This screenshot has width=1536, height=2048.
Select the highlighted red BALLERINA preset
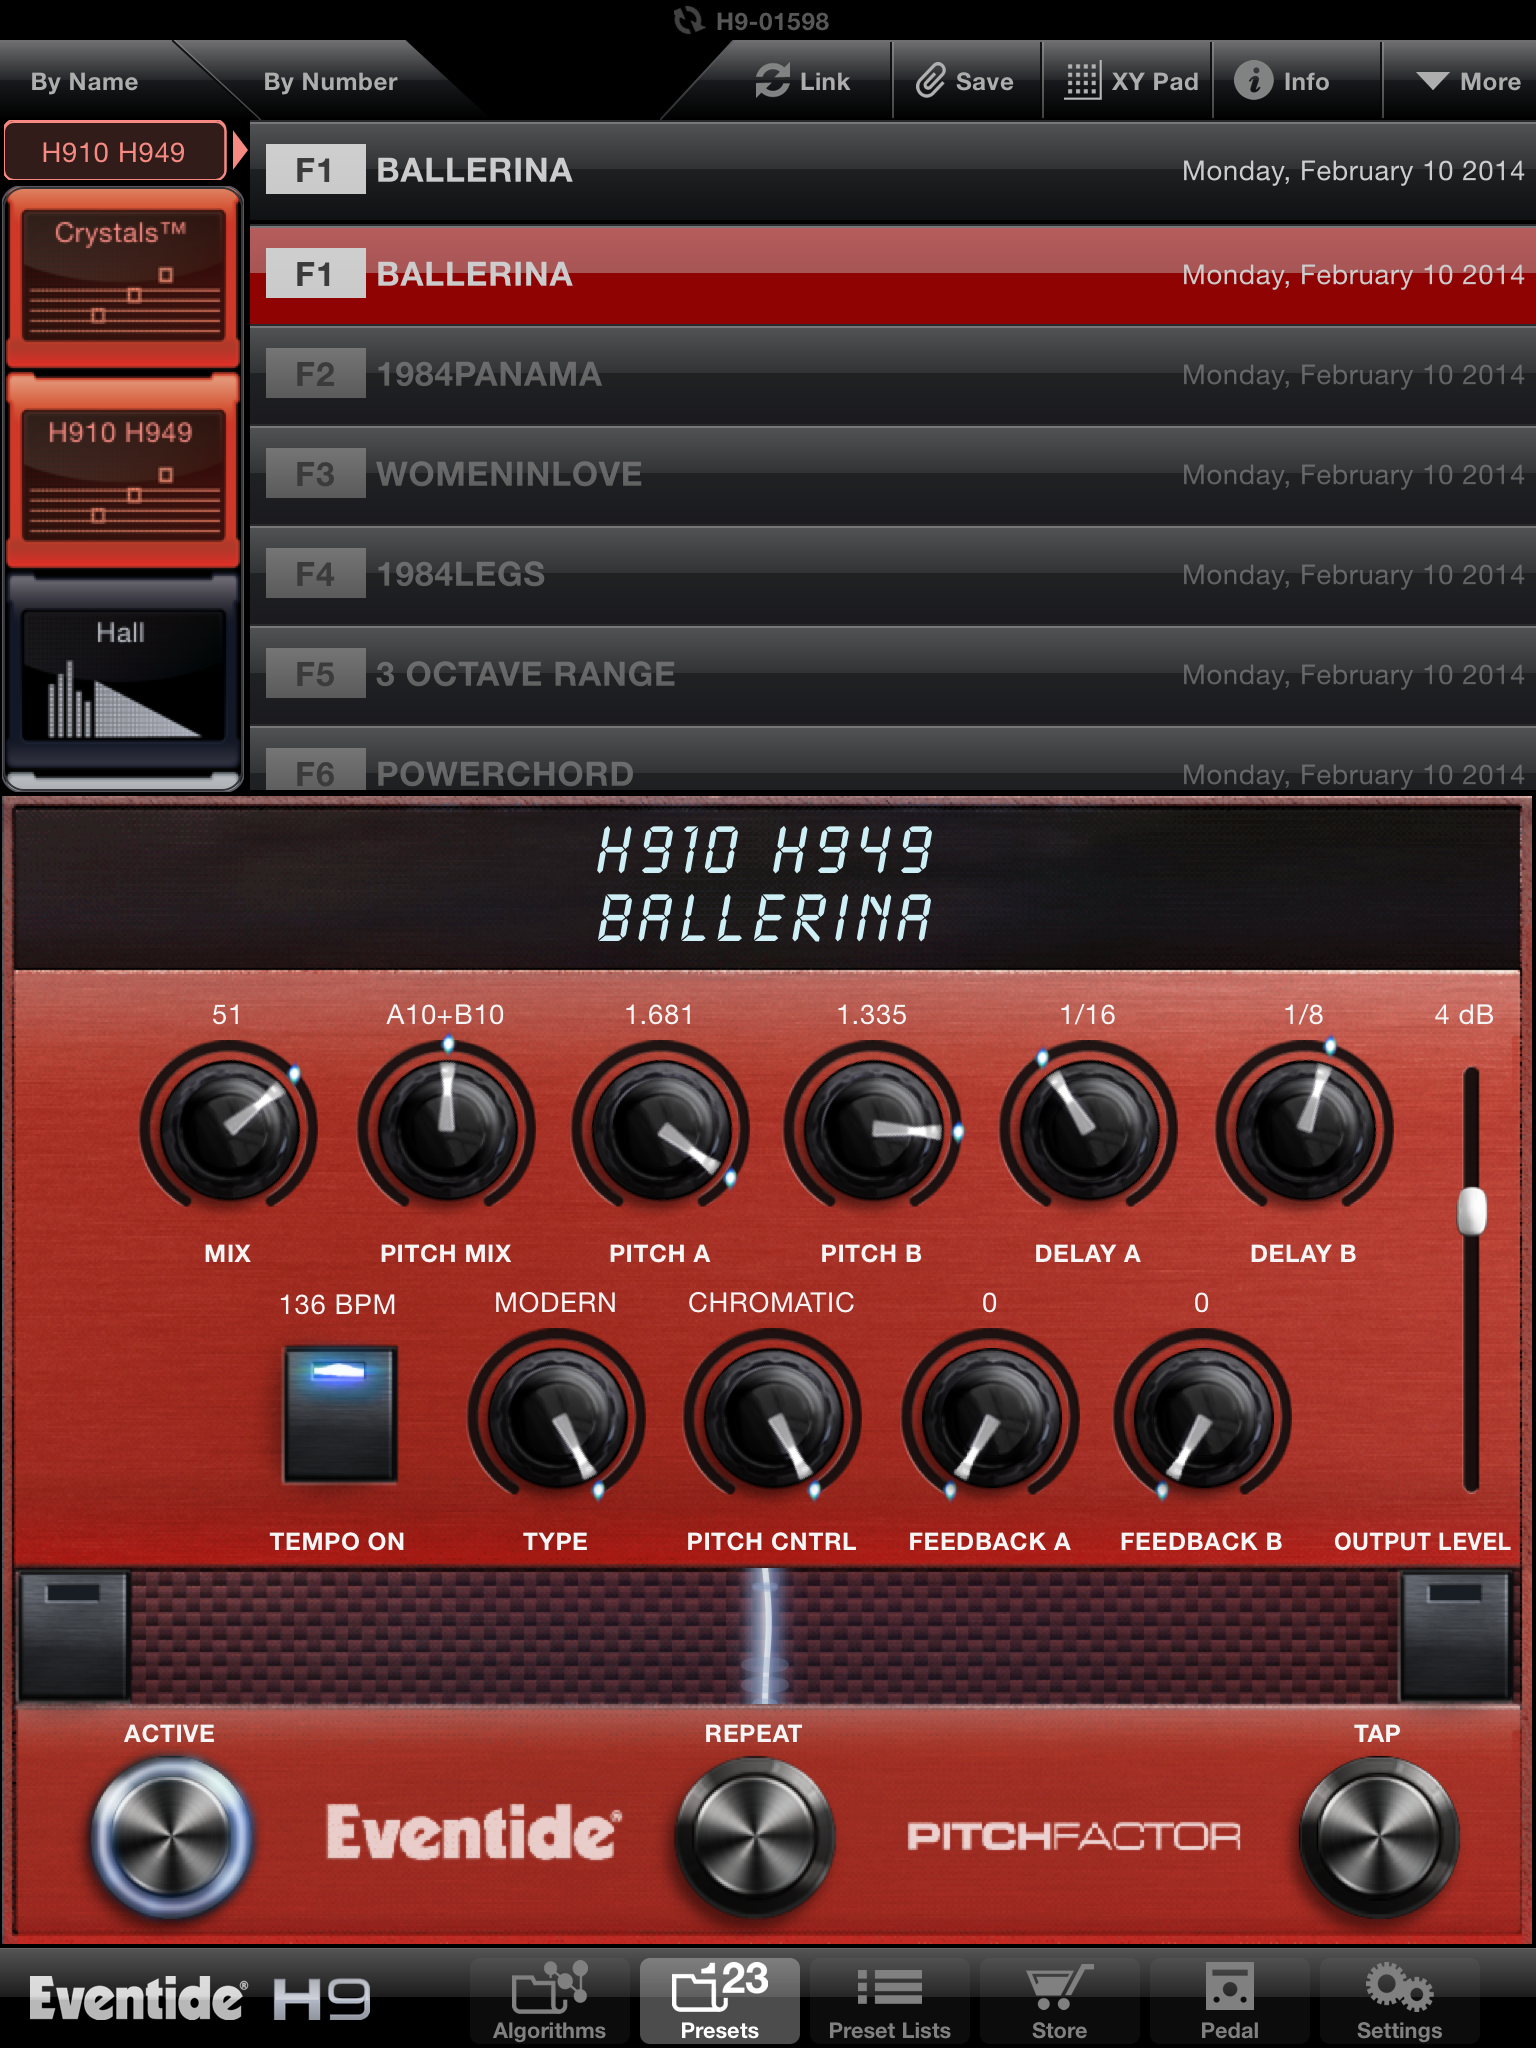pos(892,275)
